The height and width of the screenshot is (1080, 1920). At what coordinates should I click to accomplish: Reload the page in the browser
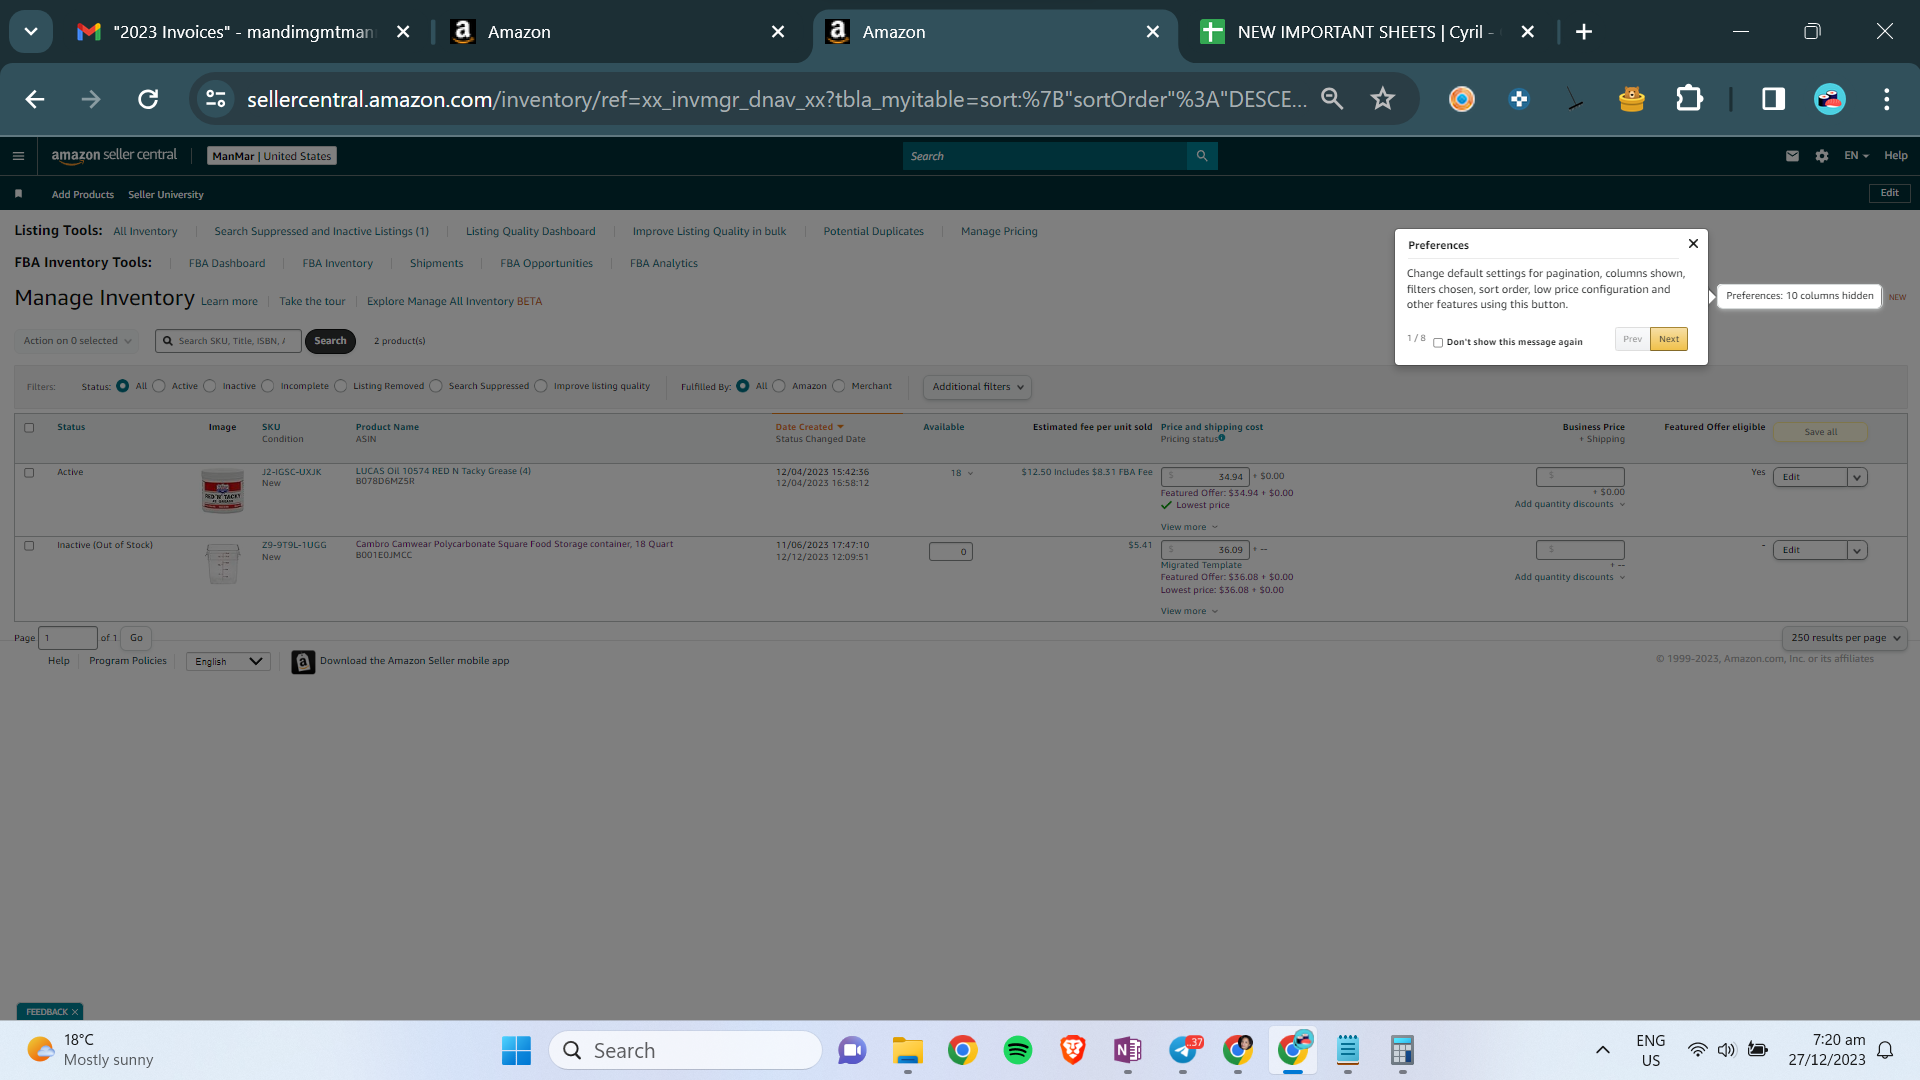pyautogui.click(x=148, y=99)
